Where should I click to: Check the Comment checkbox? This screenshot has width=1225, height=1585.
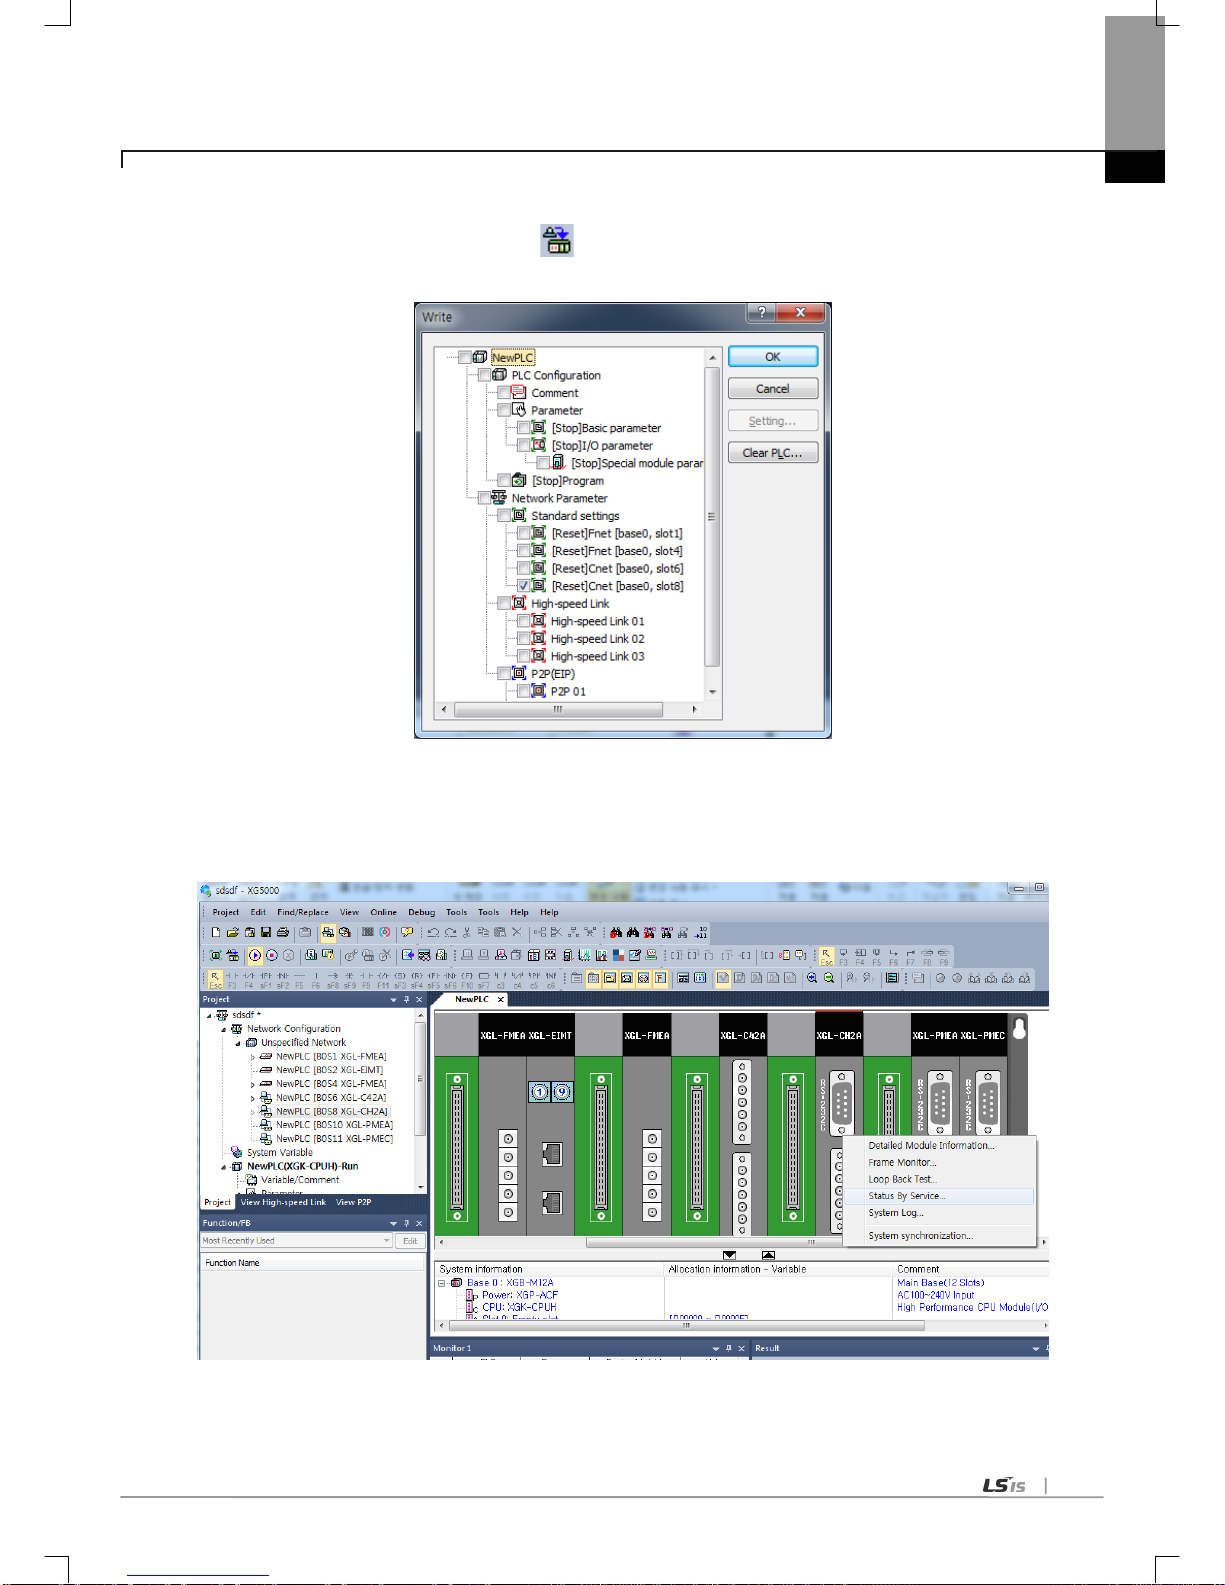pos(504,393)
